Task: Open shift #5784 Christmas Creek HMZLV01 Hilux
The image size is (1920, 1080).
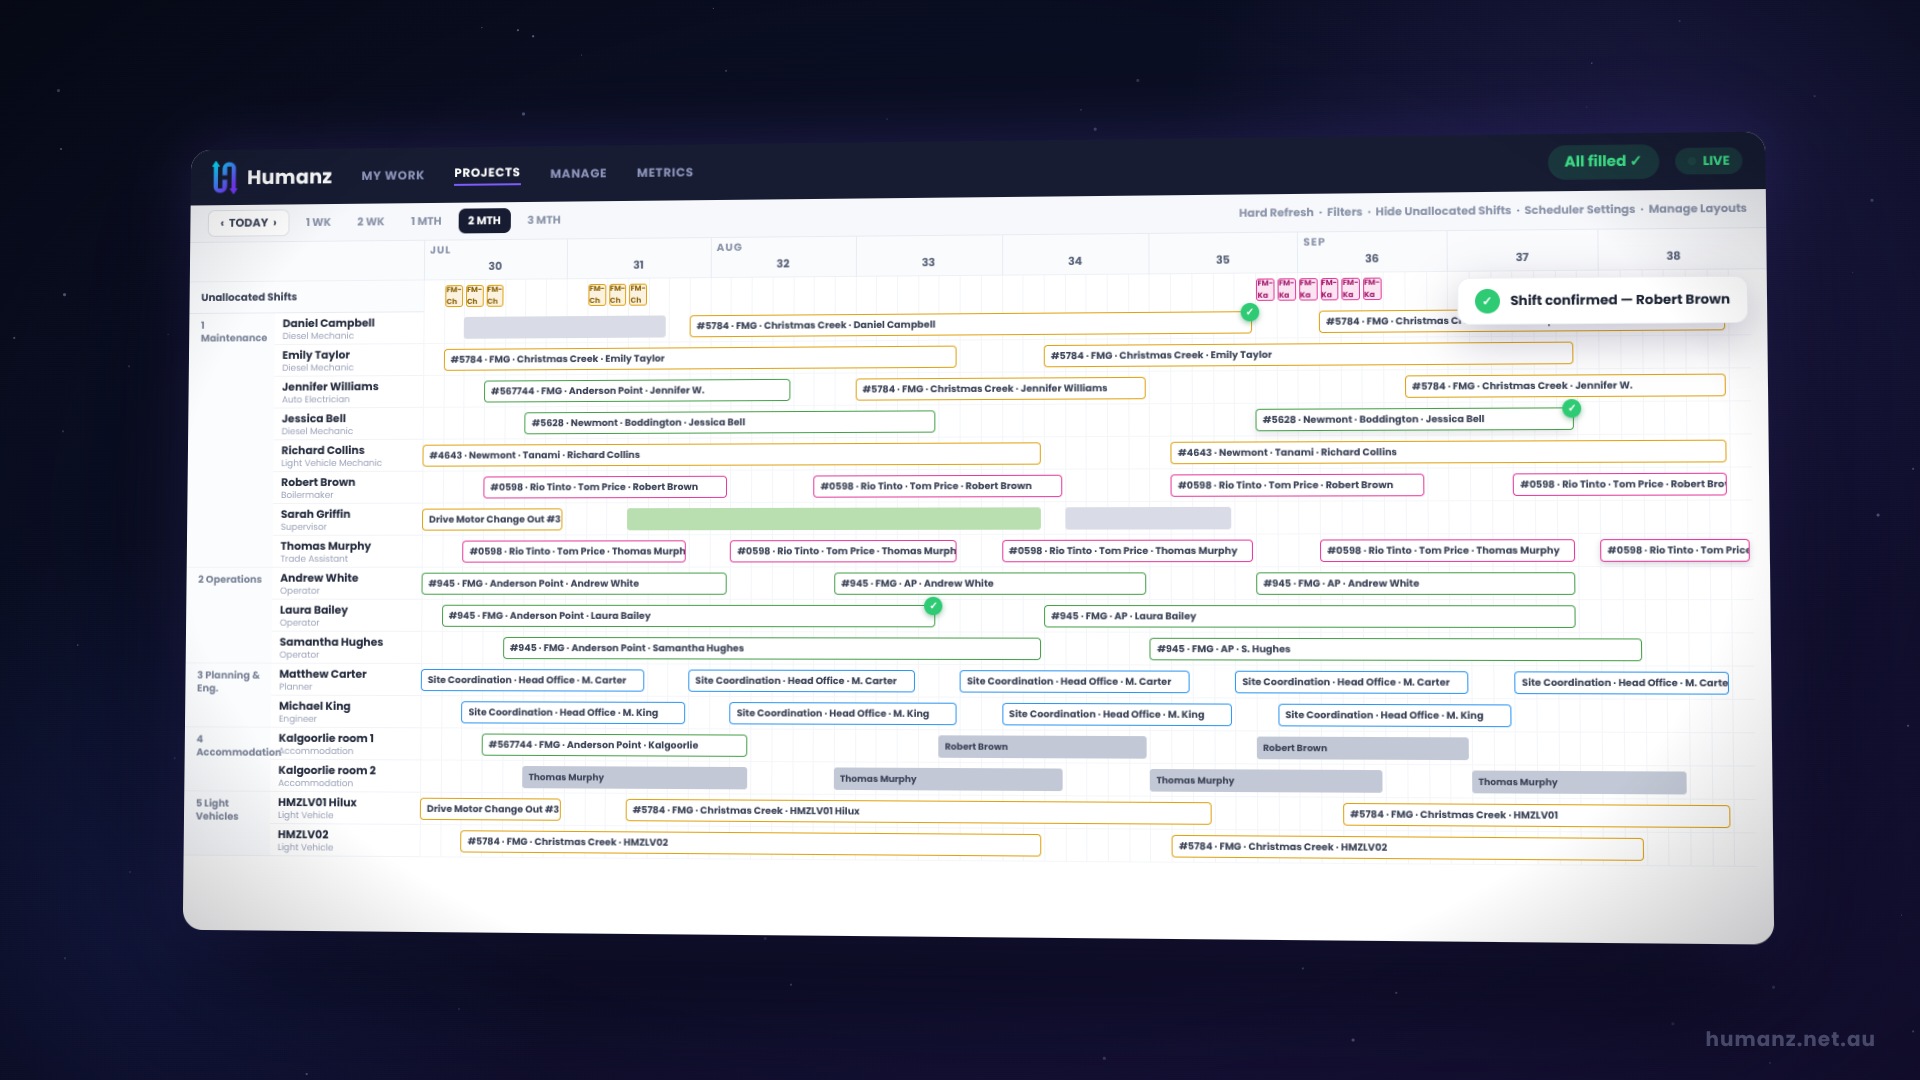Action: [x=918, y=811]
